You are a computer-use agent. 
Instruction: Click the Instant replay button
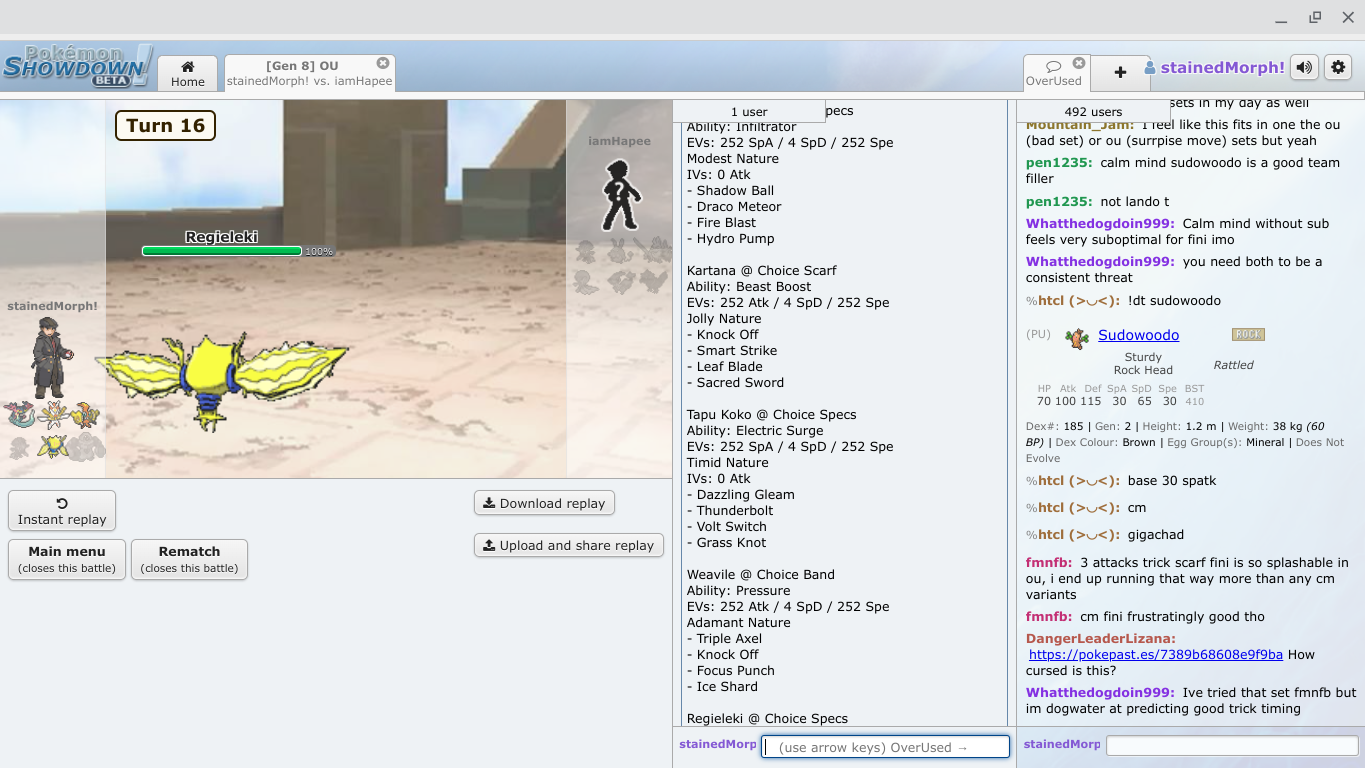click(x=62, y=511)
